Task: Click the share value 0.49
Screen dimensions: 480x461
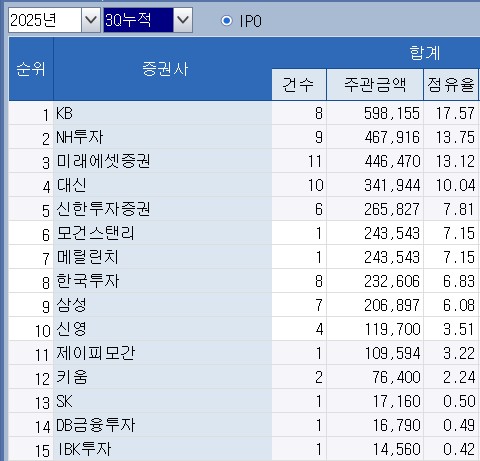Action: (459, 425)
